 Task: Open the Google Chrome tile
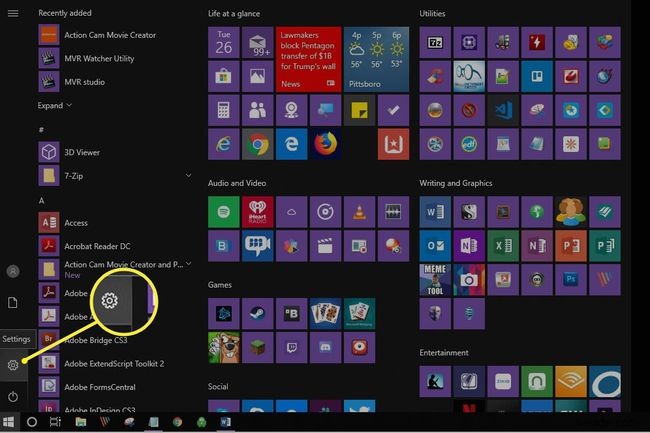(x=257, y=144)
